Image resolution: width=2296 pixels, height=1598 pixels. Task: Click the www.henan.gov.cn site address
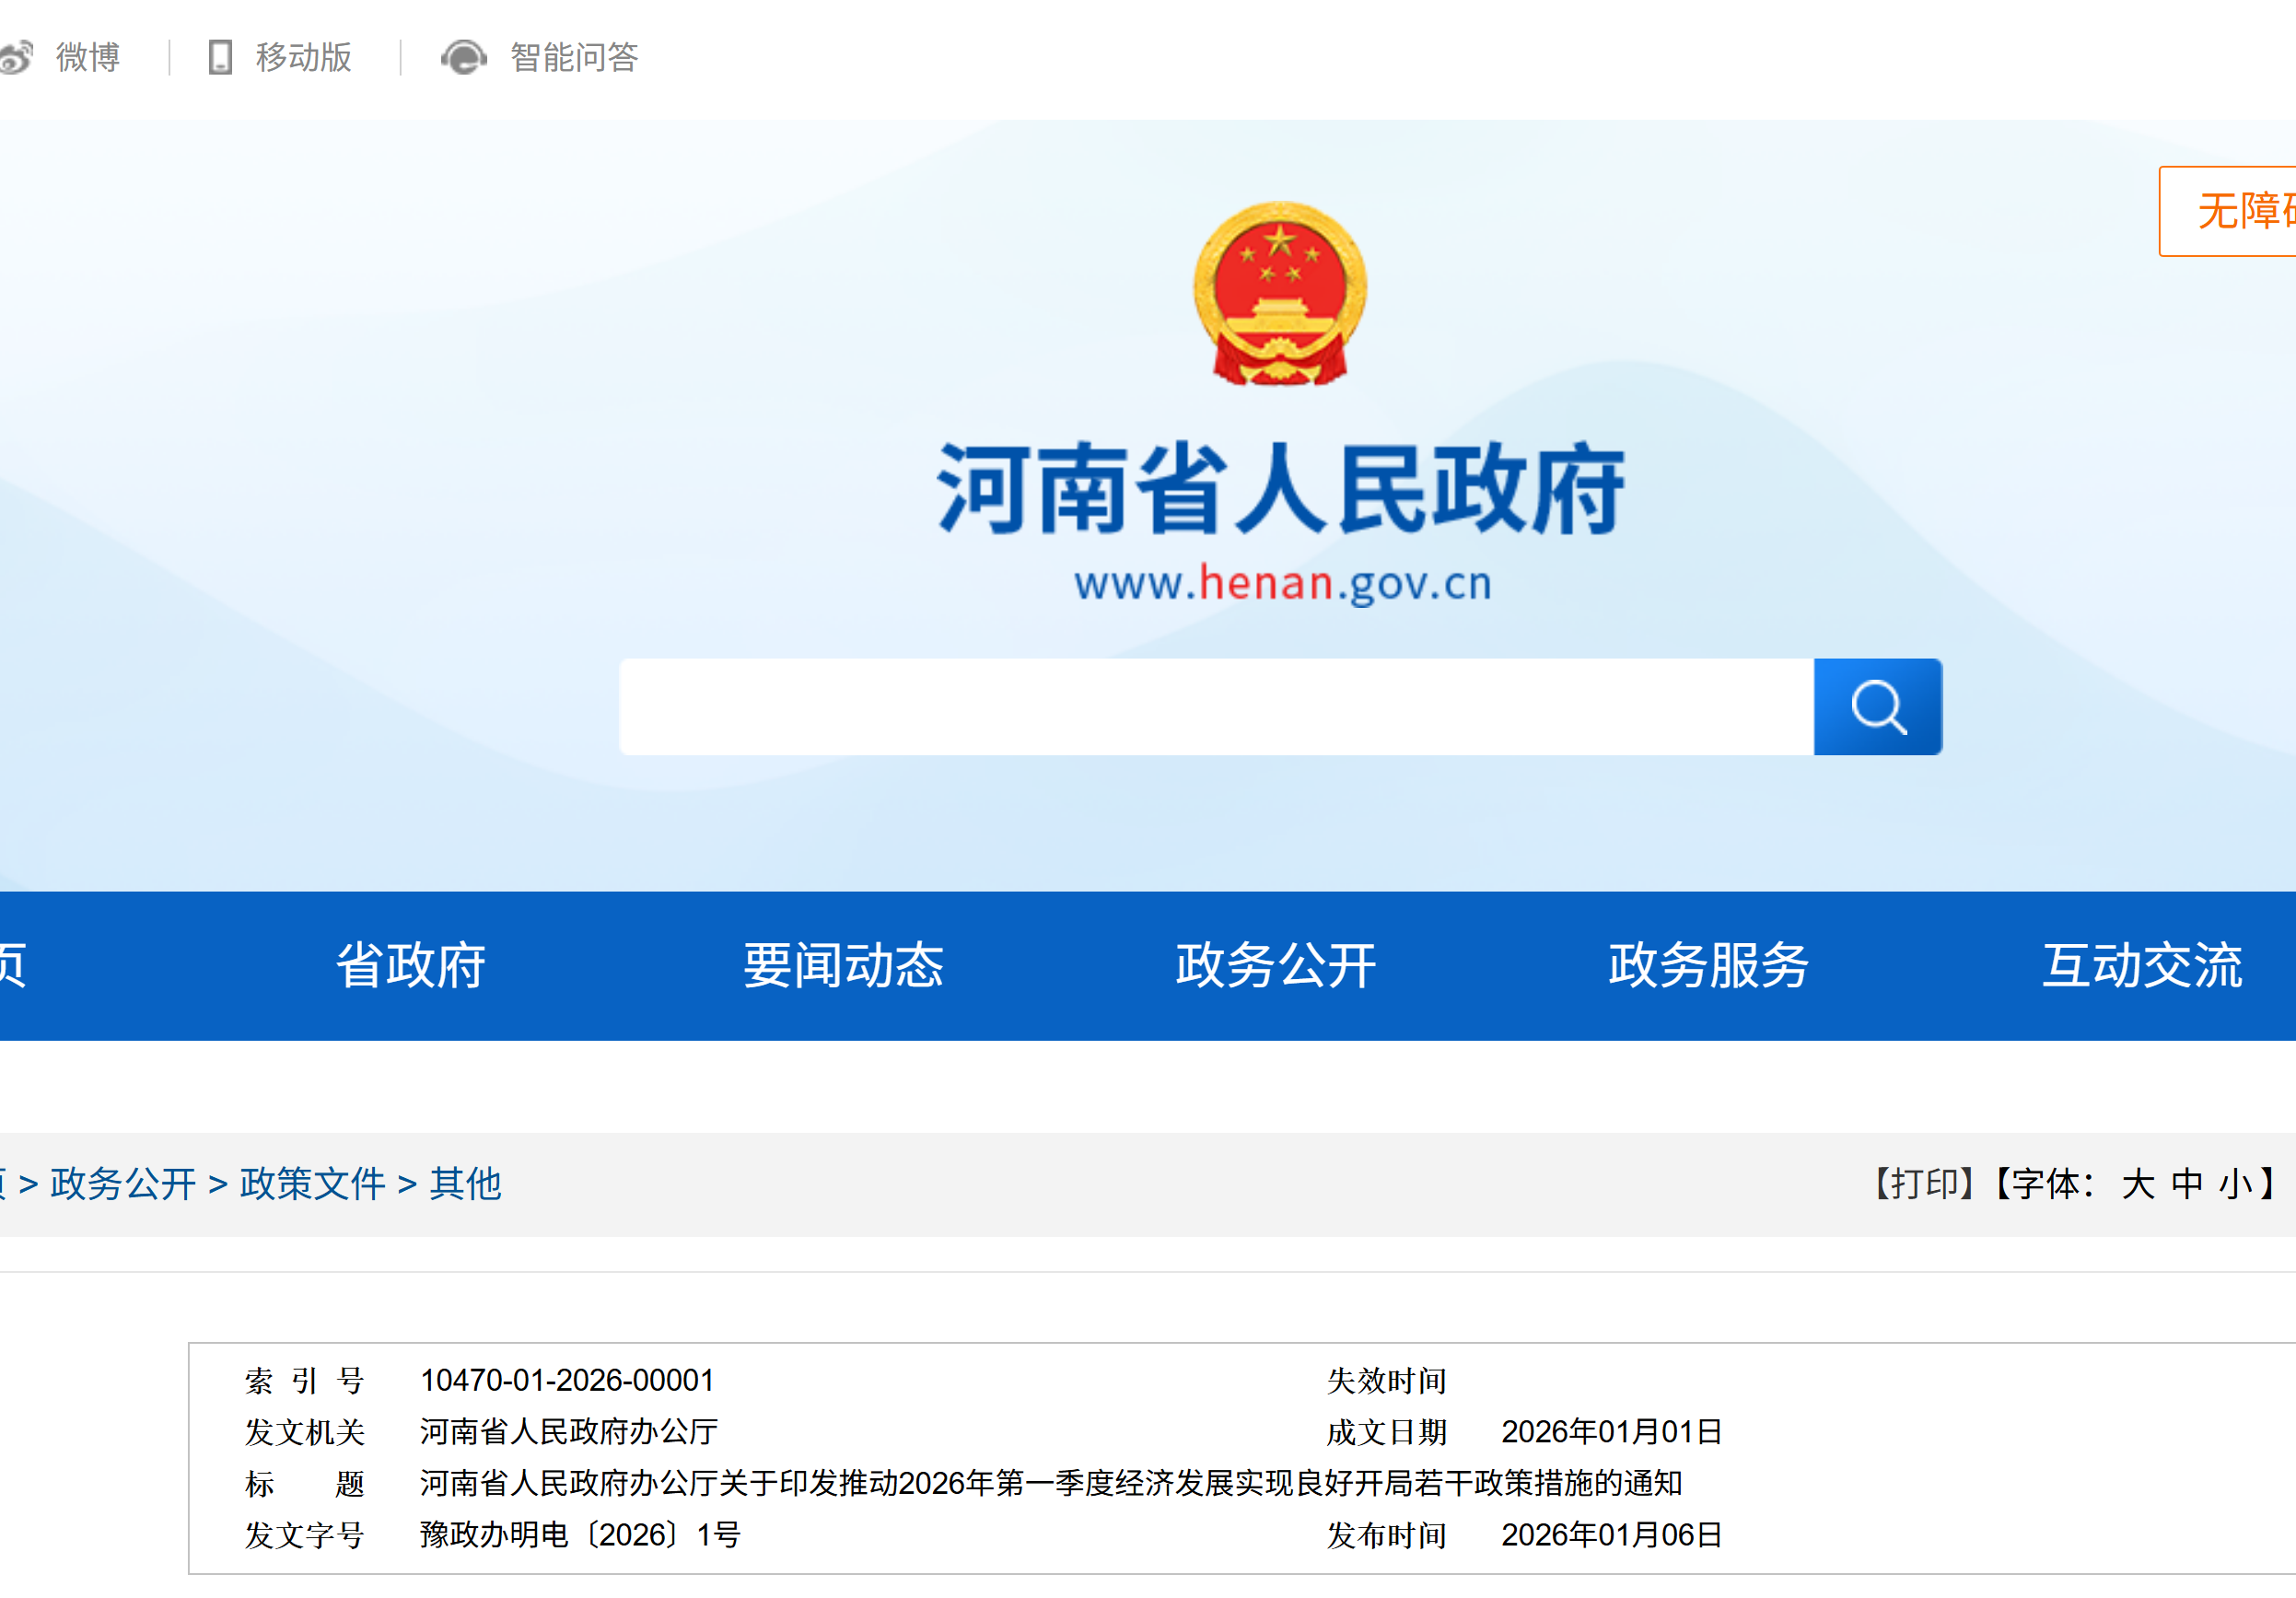[x=1282, y=587]
